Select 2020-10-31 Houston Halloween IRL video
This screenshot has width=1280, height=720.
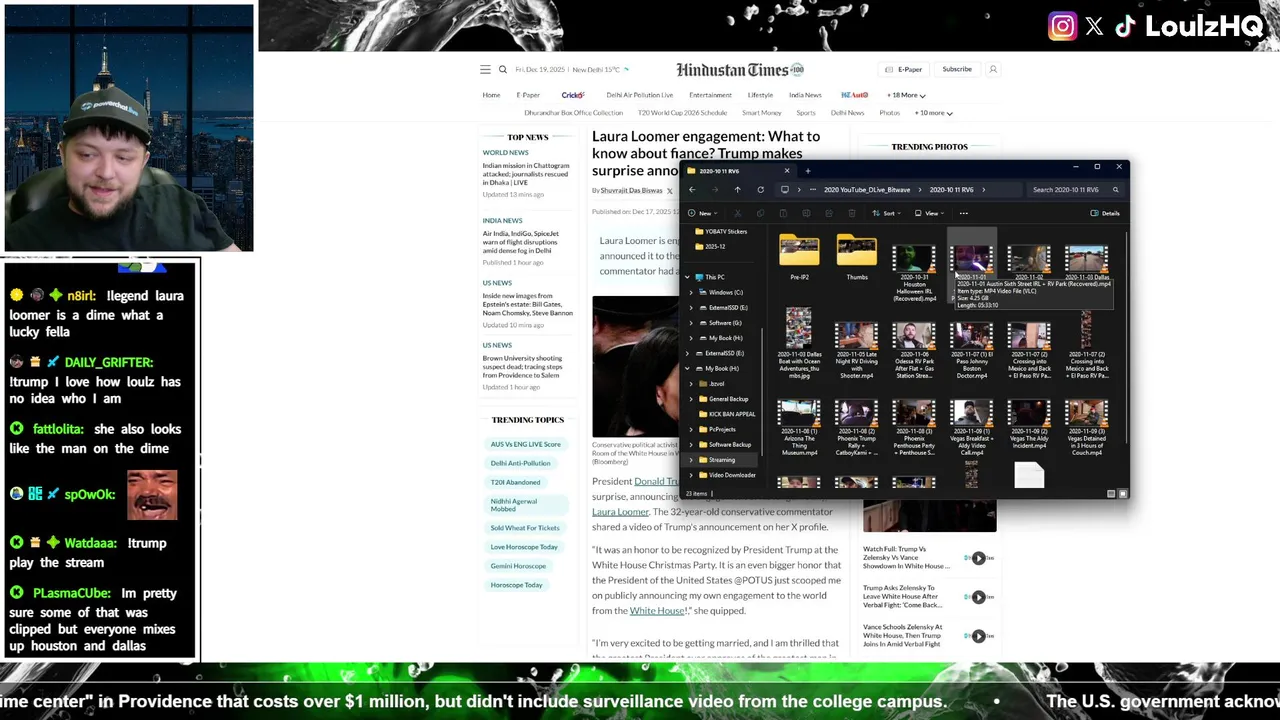click(914, 273)
